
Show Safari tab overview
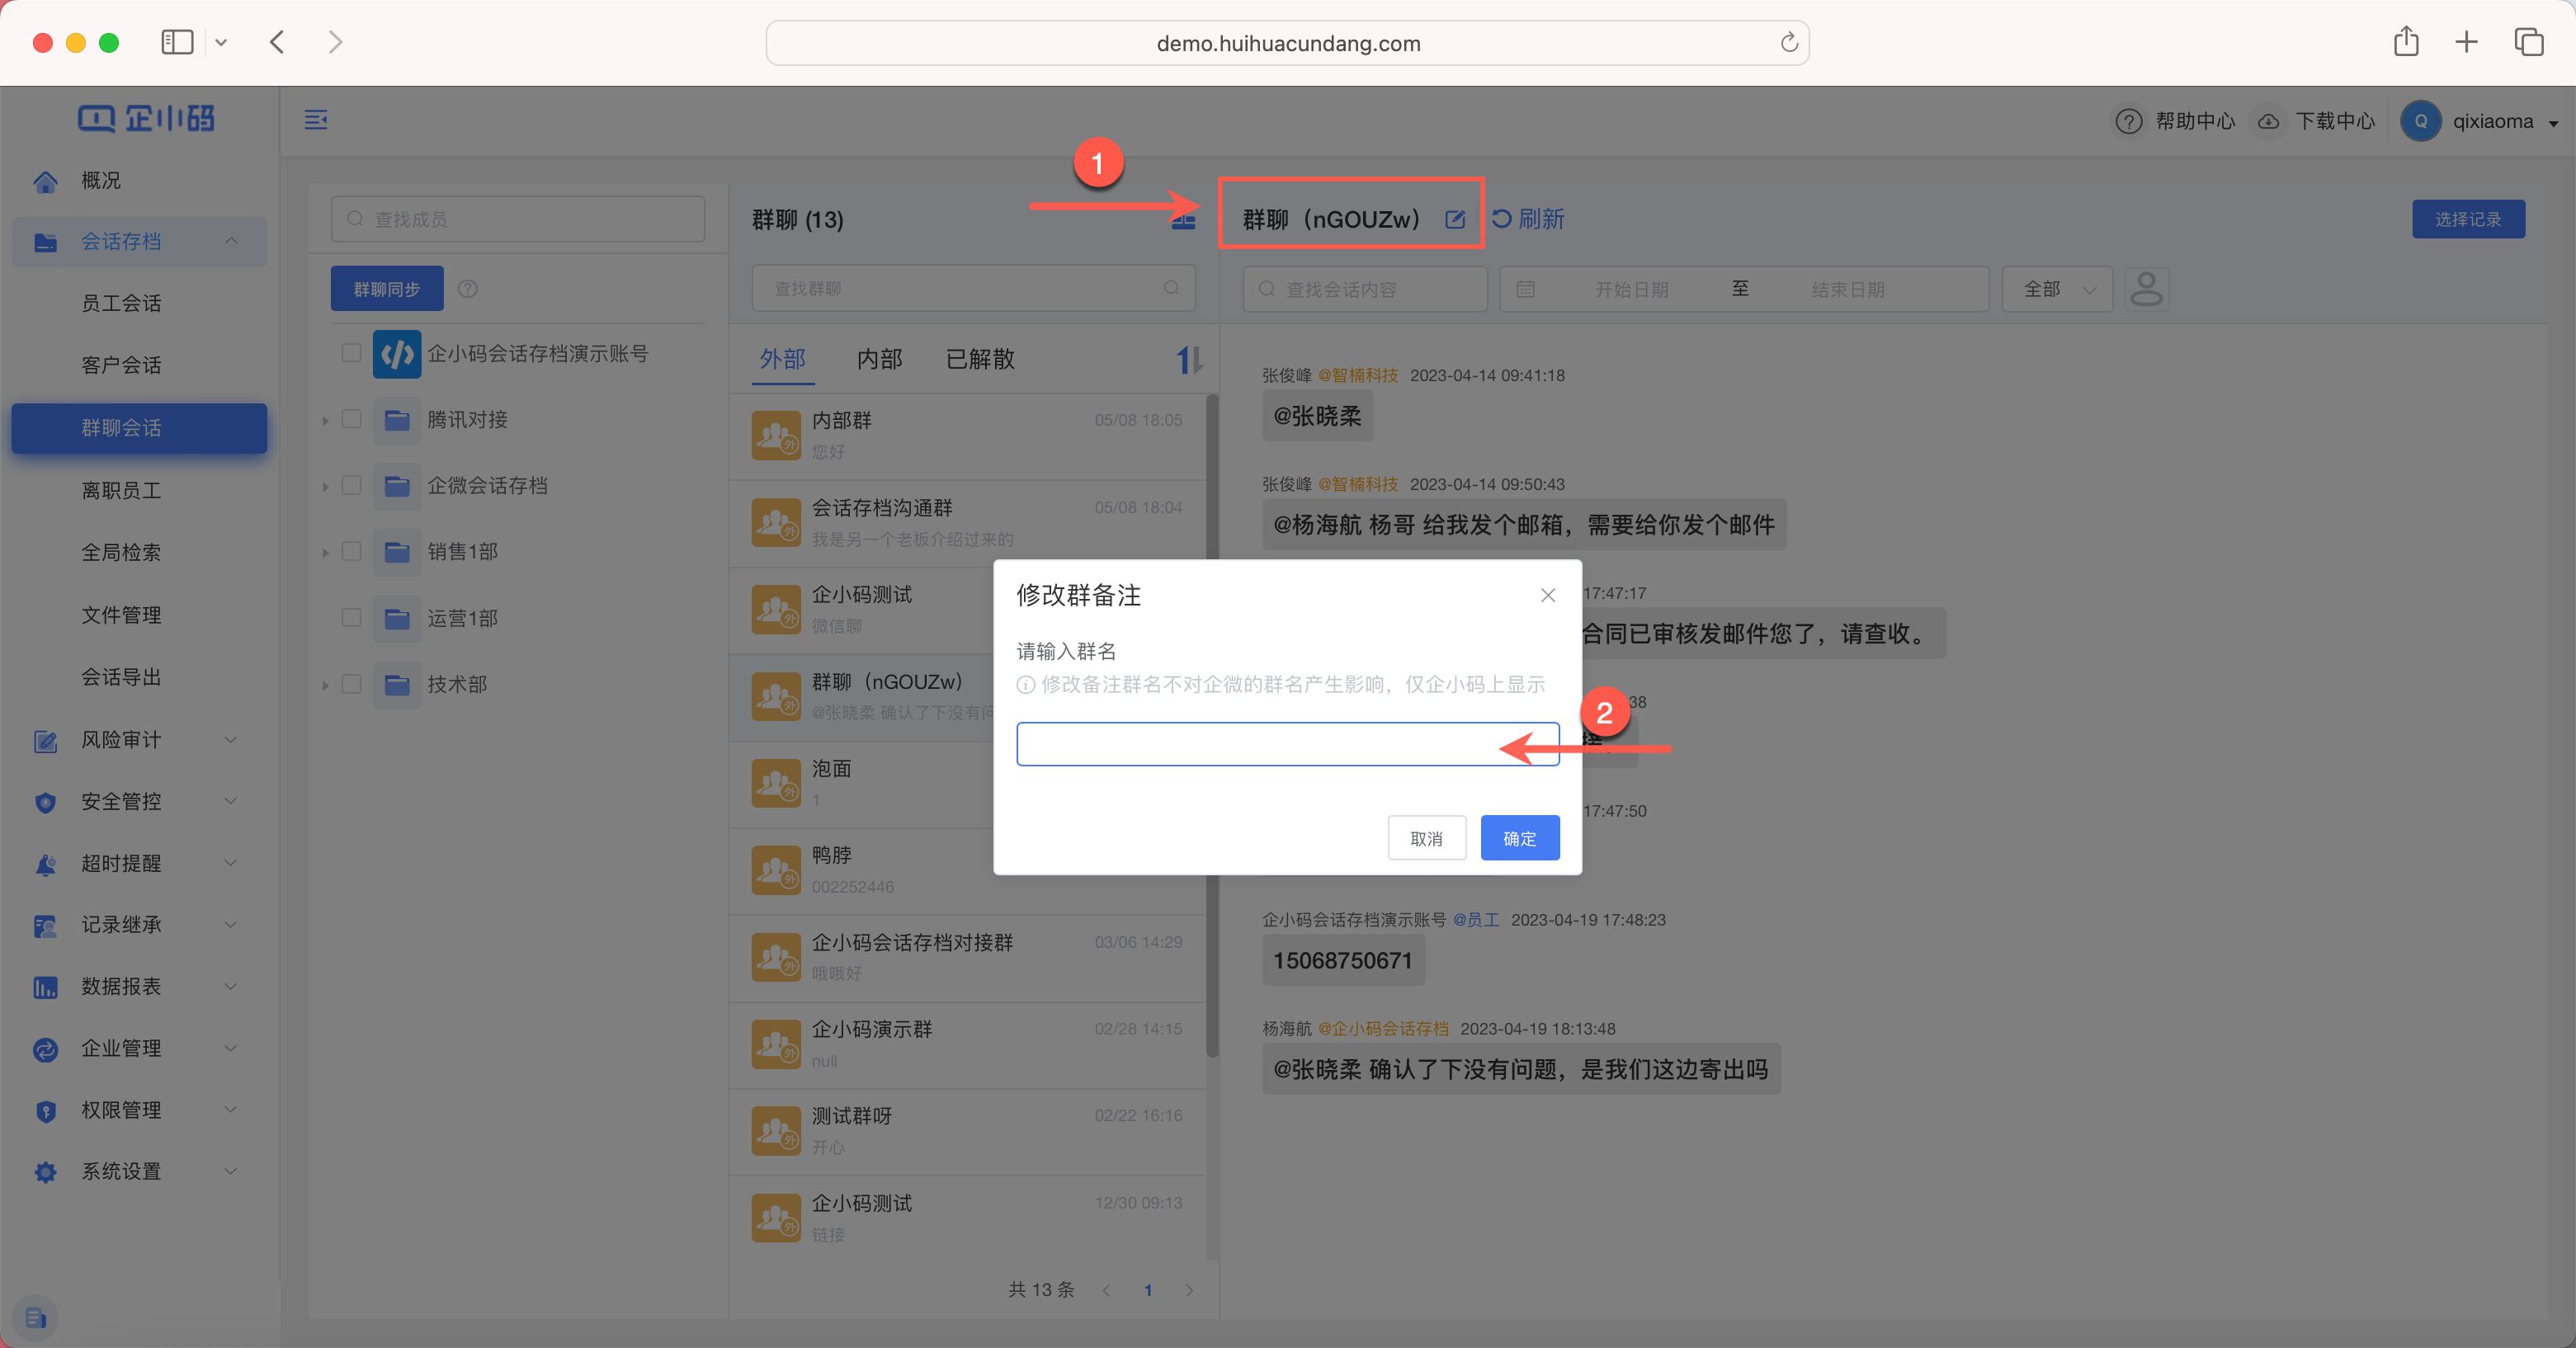coord(2529,42)
